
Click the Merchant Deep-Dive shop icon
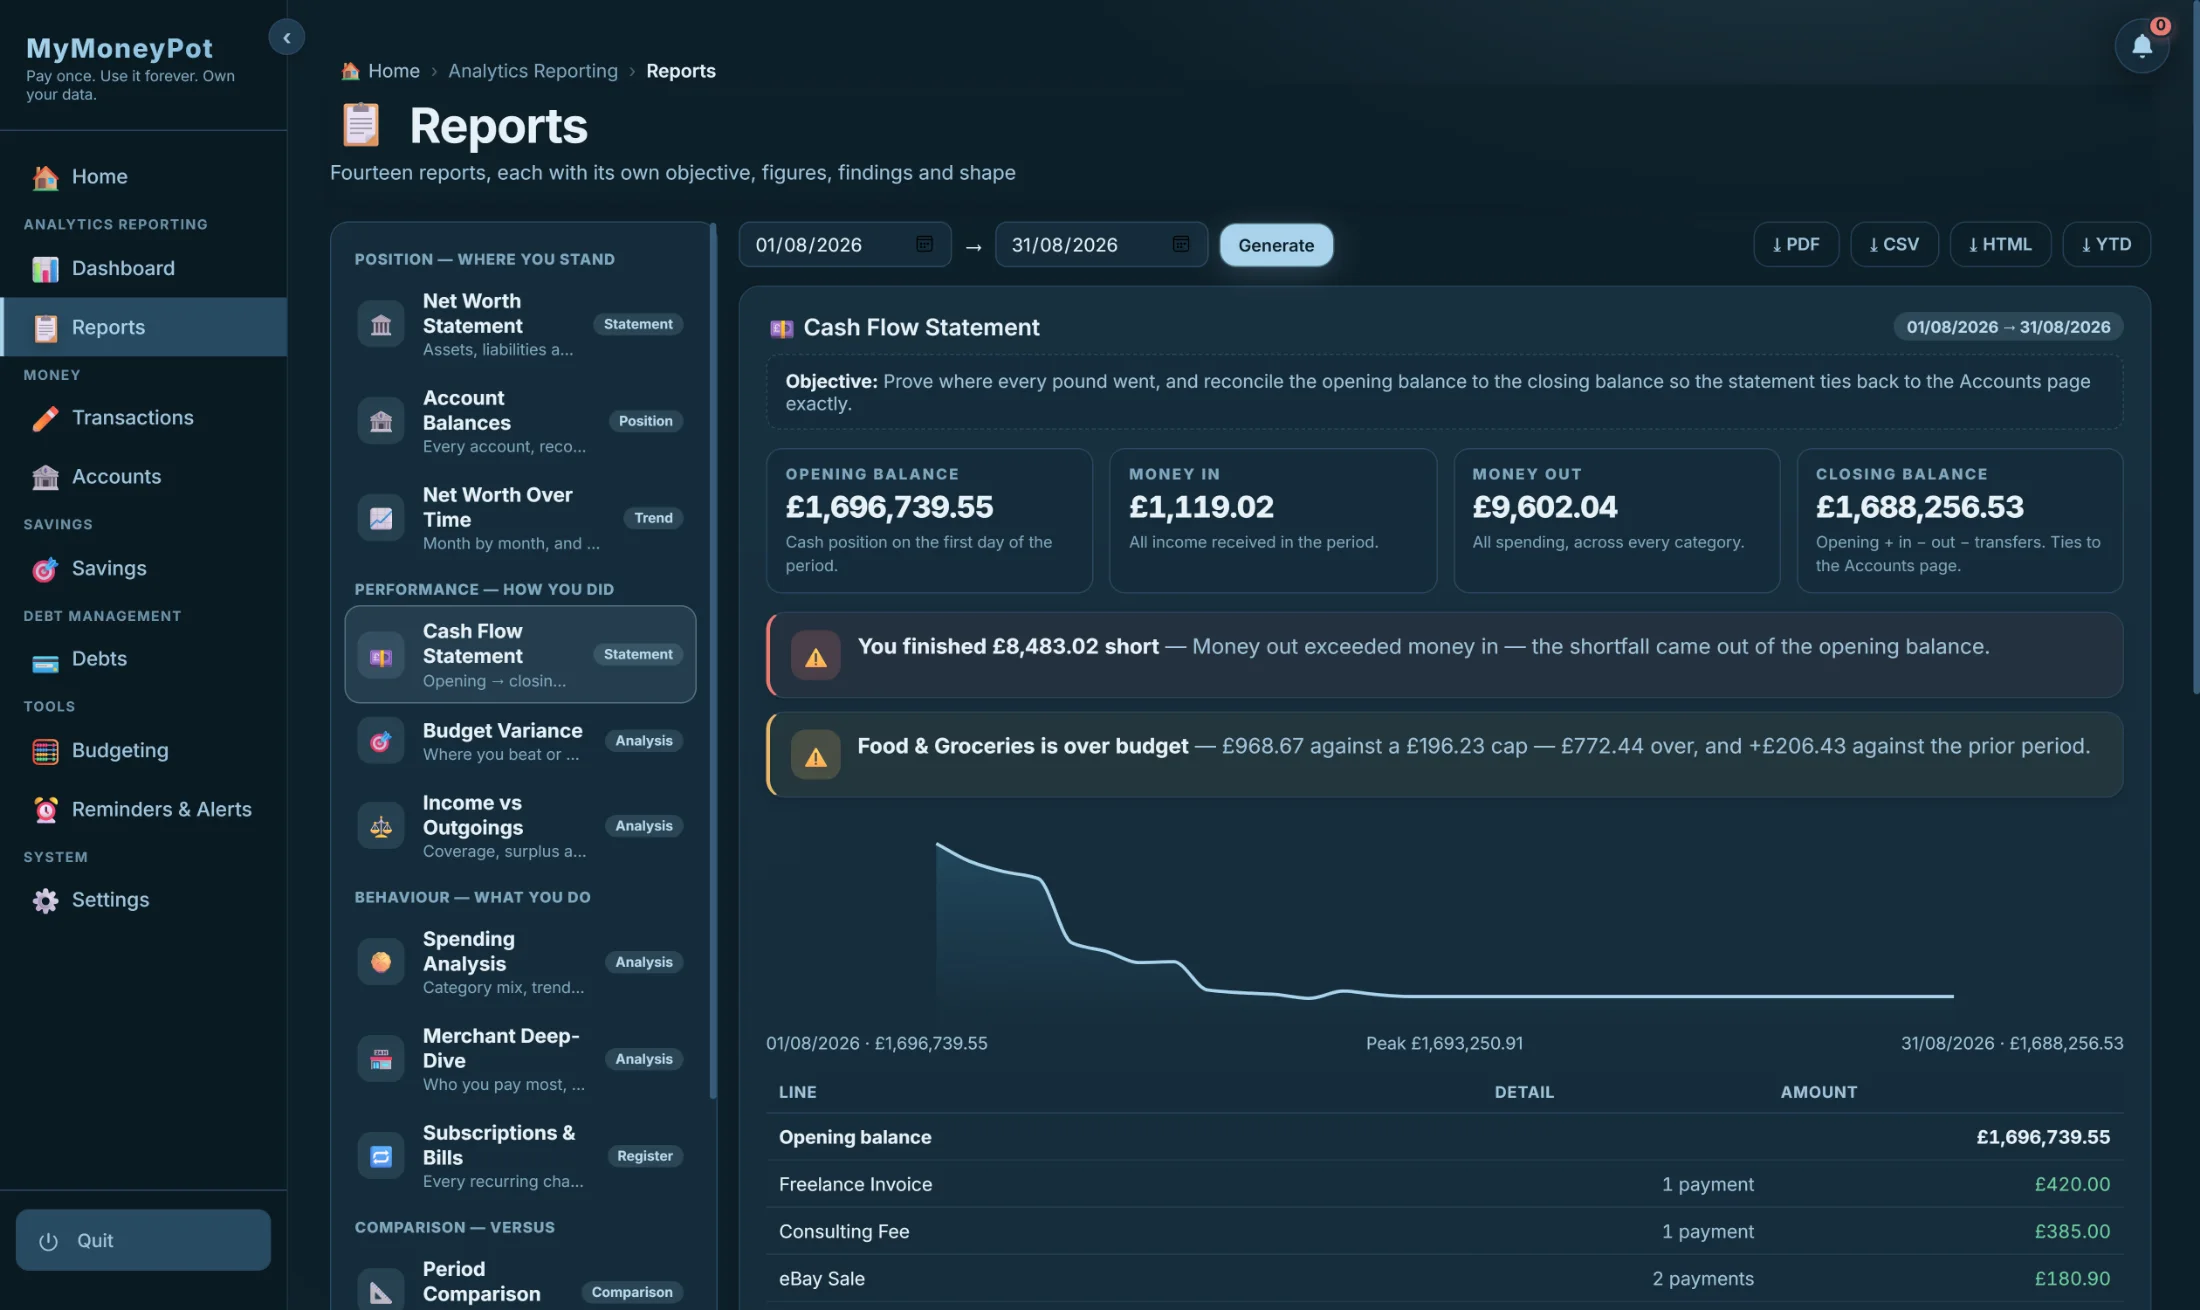click(x=381, y=1059)
